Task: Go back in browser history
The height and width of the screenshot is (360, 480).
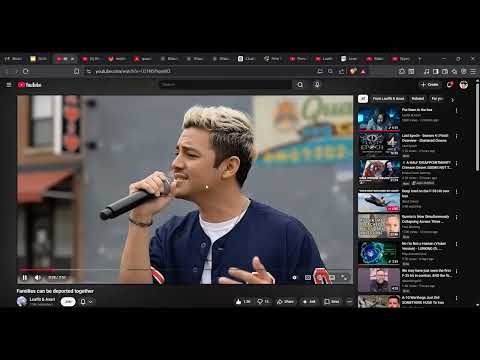Action: point(6,71)
